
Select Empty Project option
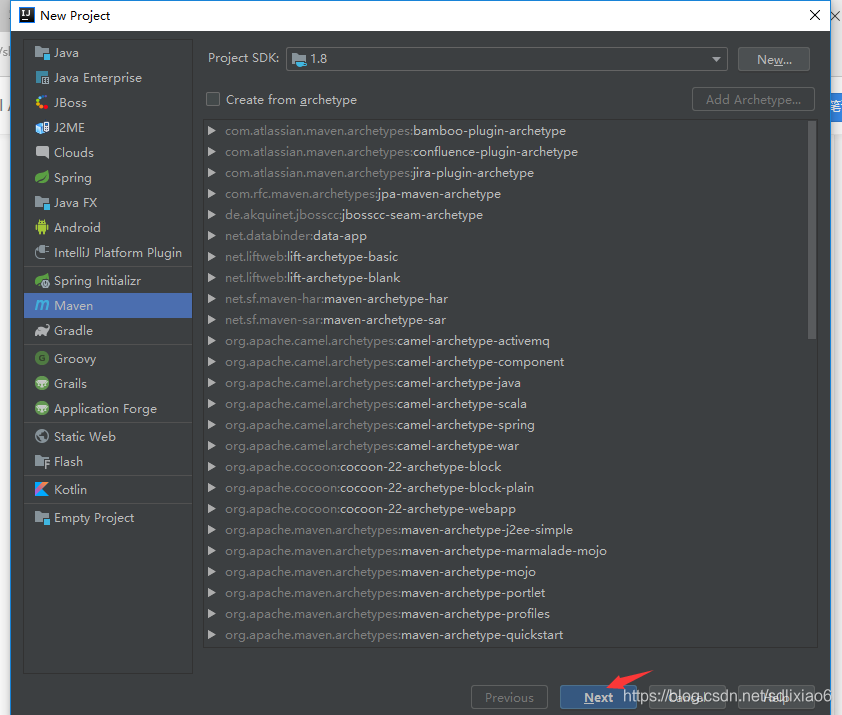pos(108,517)
